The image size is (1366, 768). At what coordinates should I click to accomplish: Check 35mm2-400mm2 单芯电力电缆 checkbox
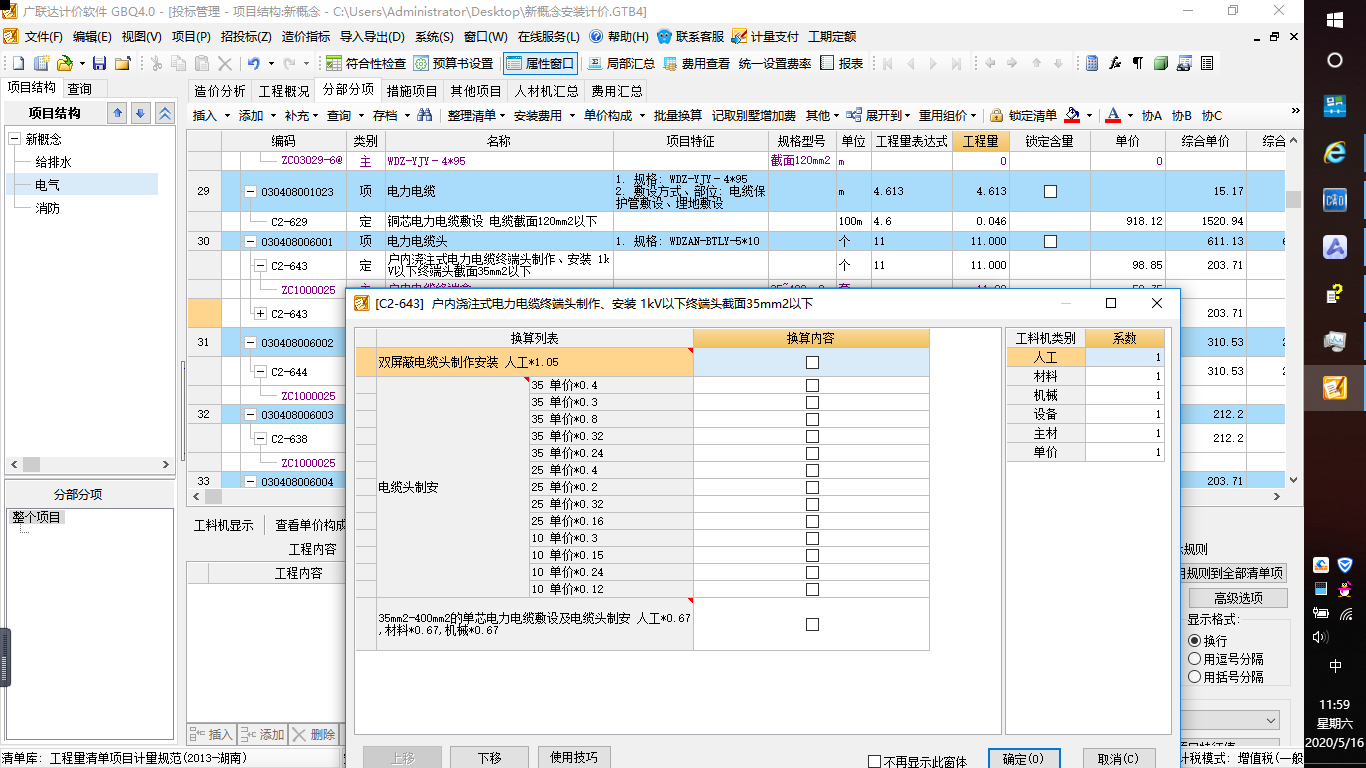coord(812,624)
